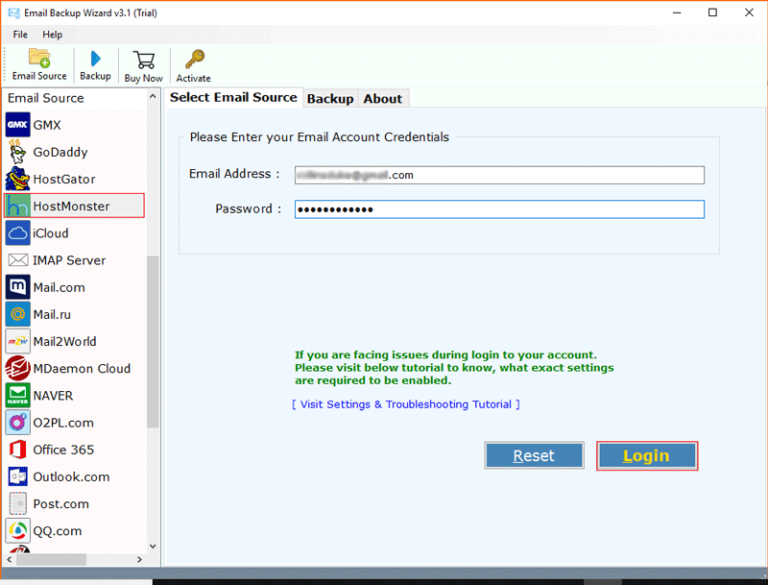Focus the Password input field

coord(500,209)
